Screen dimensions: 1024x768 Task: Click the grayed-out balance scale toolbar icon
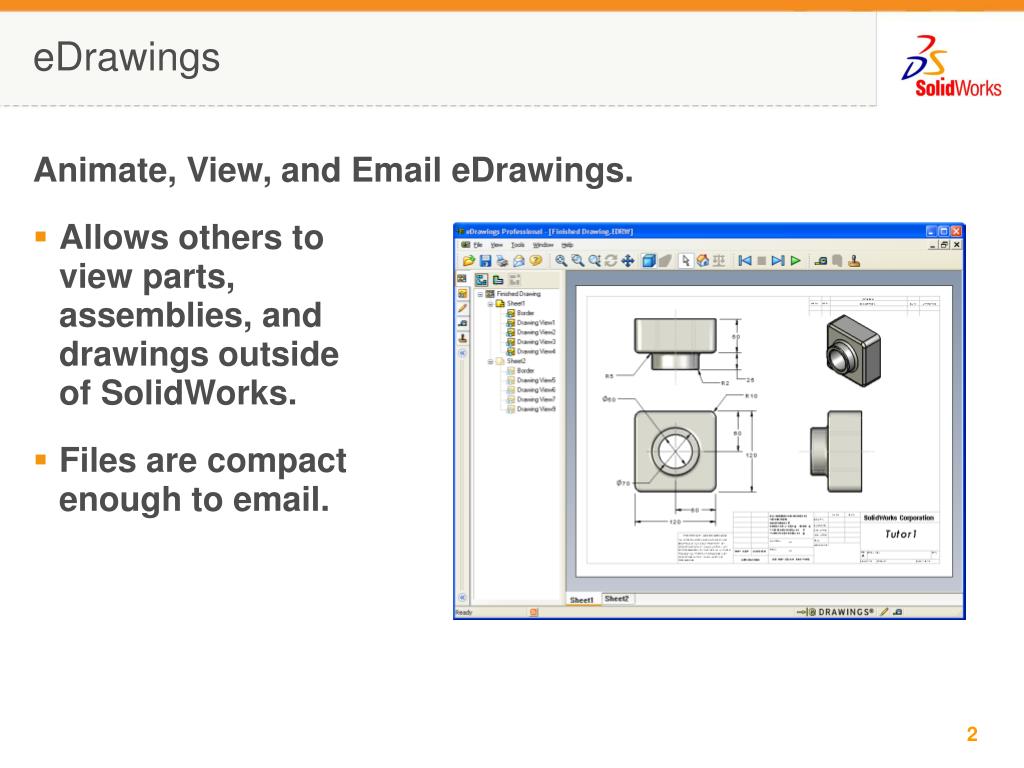pos(719,261)
